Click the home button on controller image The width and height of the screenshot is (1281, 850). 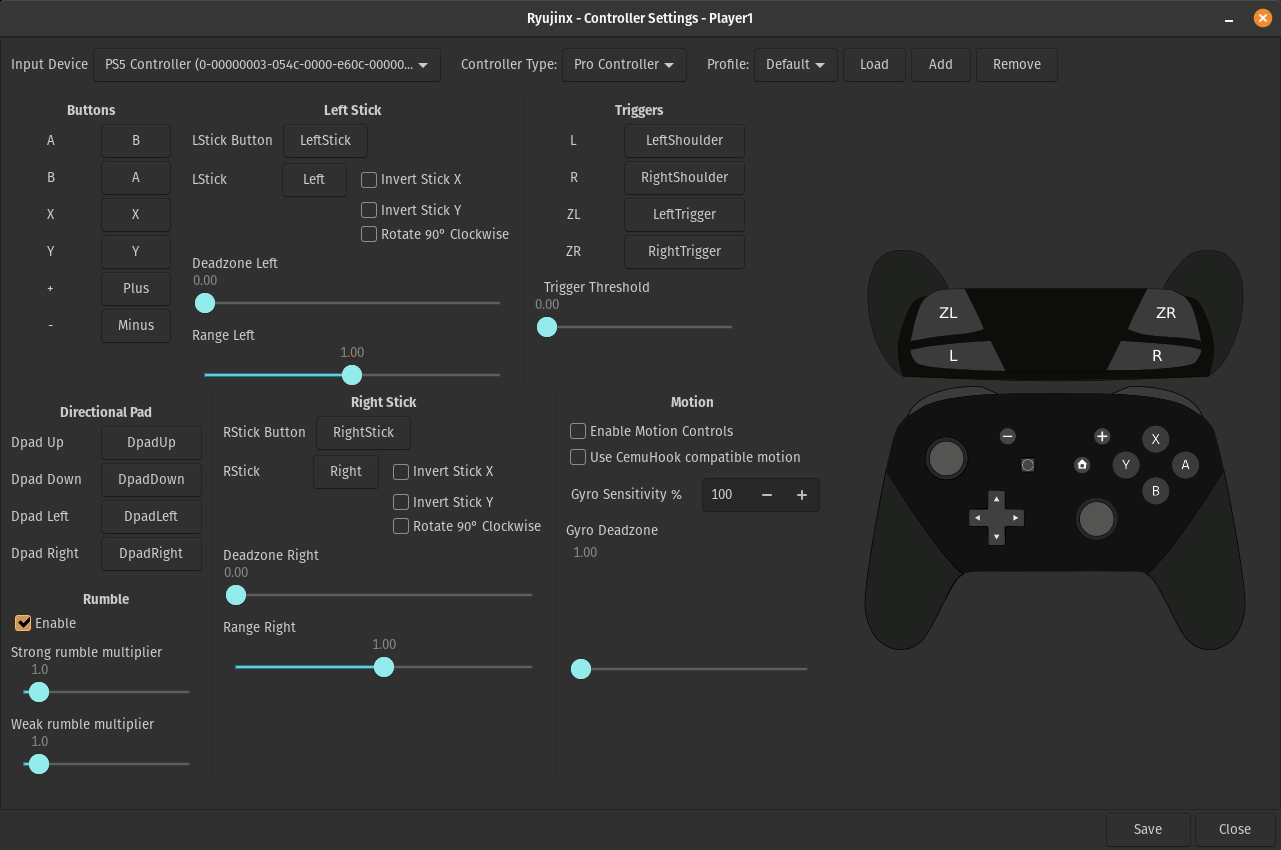(1082, 465)
